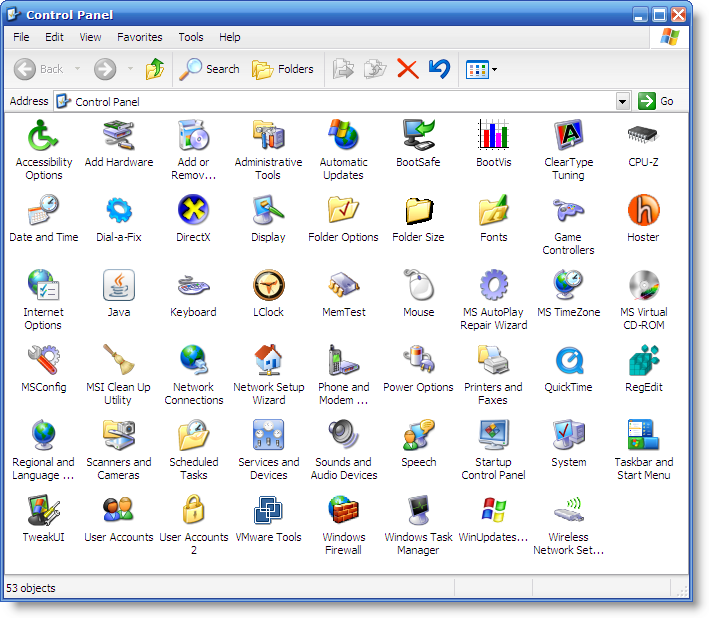This screenshot has height=618, width=709.
Task: Open Automatic Updates icon
Action: tap(343, 135)
